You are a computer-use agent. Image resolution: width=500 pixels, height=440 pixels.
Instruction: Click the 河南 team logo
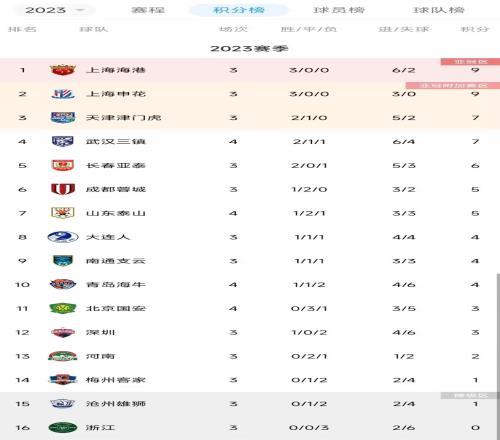[x=63, y=356]
